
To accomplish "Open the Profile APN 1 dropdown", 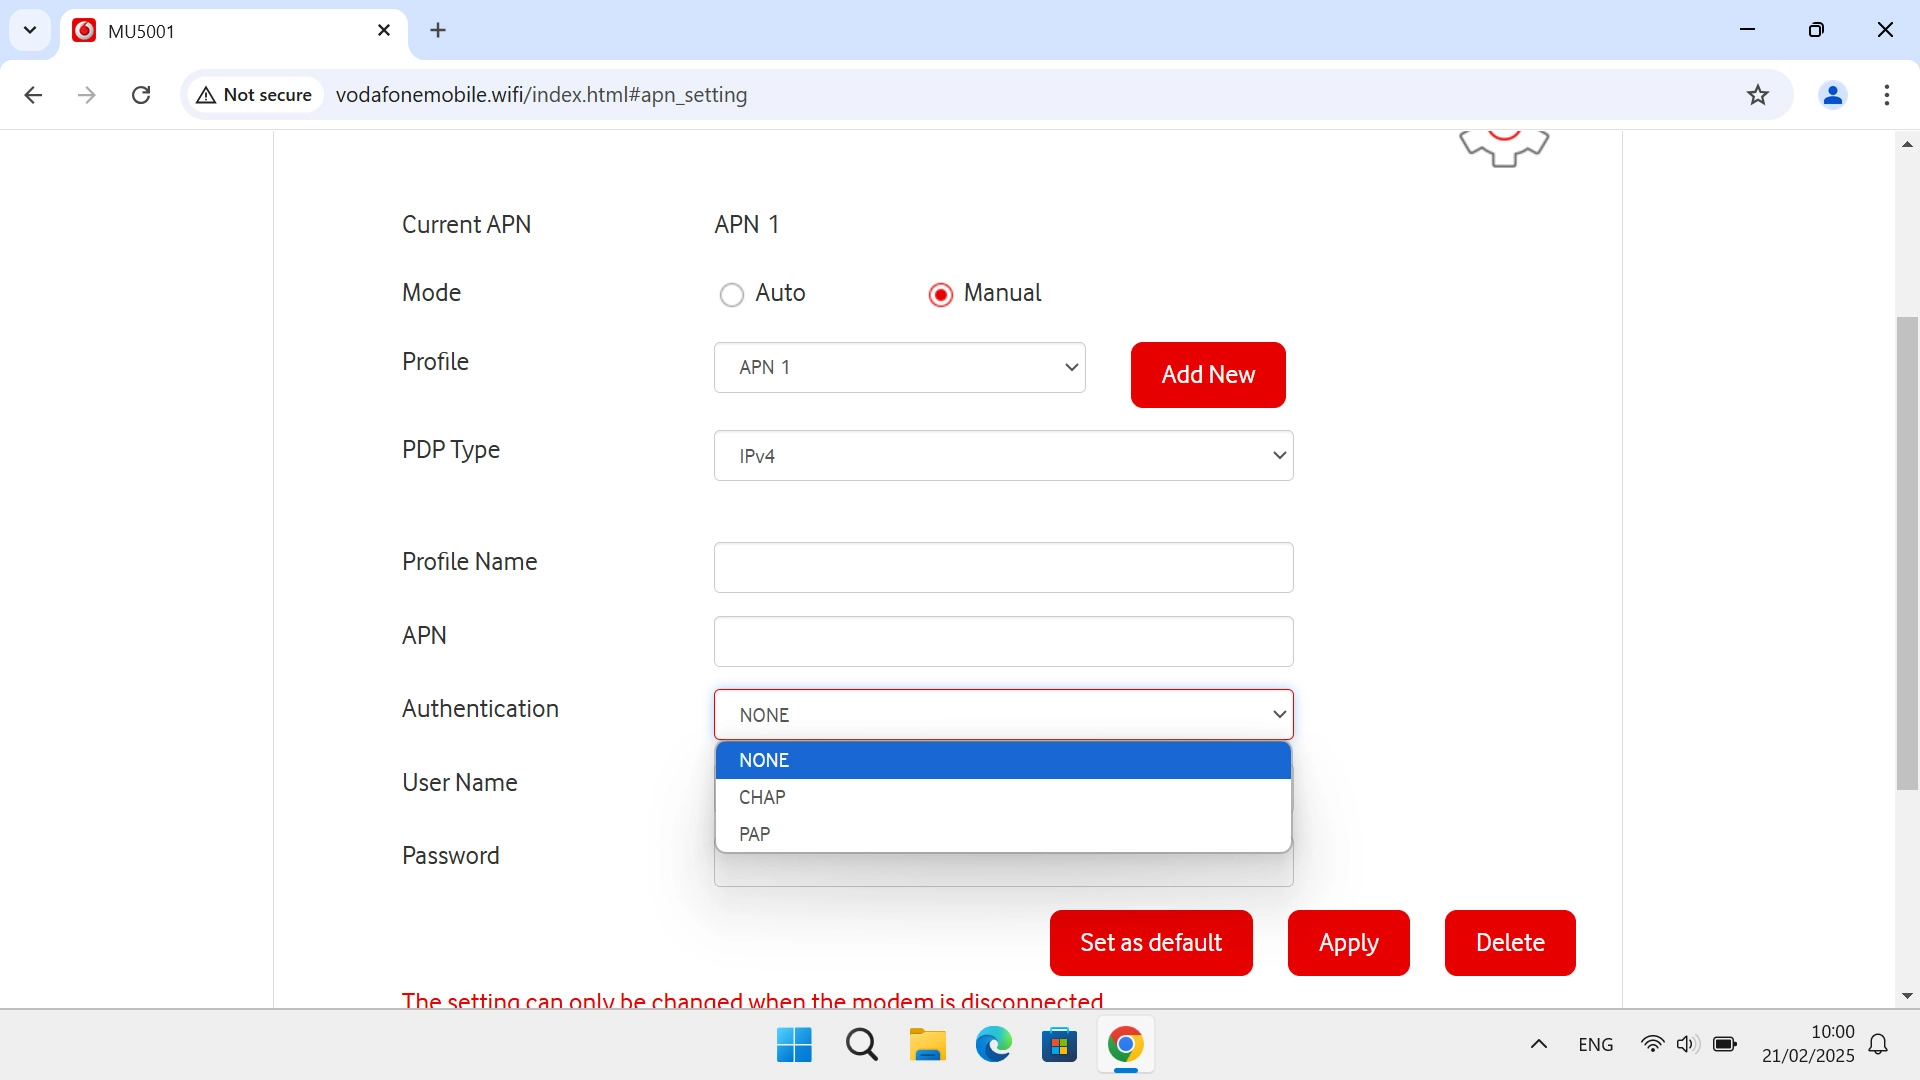I will [x=899, y=368].
